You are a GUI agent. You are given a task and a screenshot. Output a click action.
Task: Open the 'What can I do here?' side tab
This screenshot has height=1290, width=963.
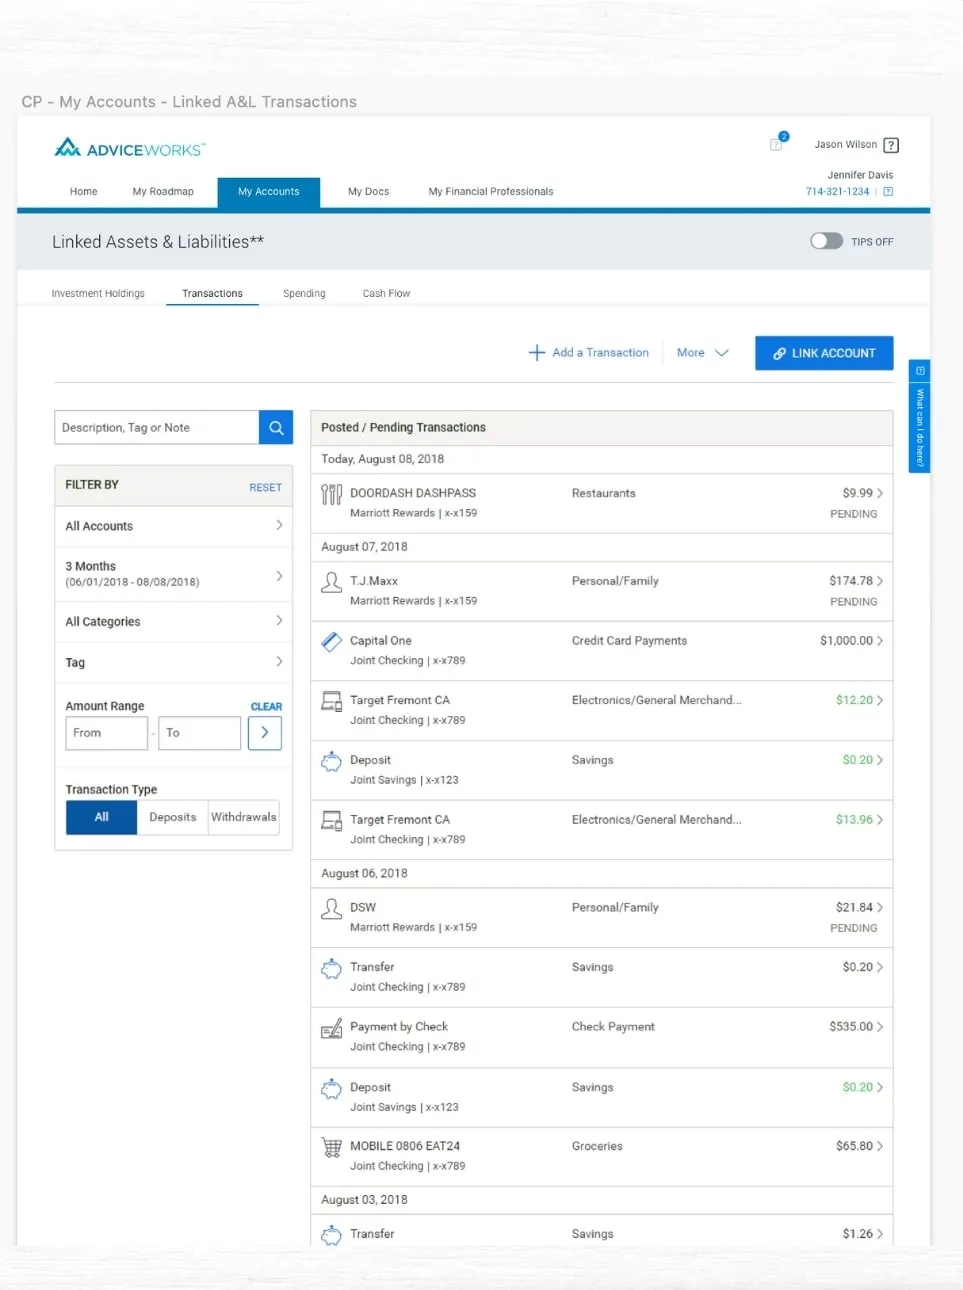919,416
